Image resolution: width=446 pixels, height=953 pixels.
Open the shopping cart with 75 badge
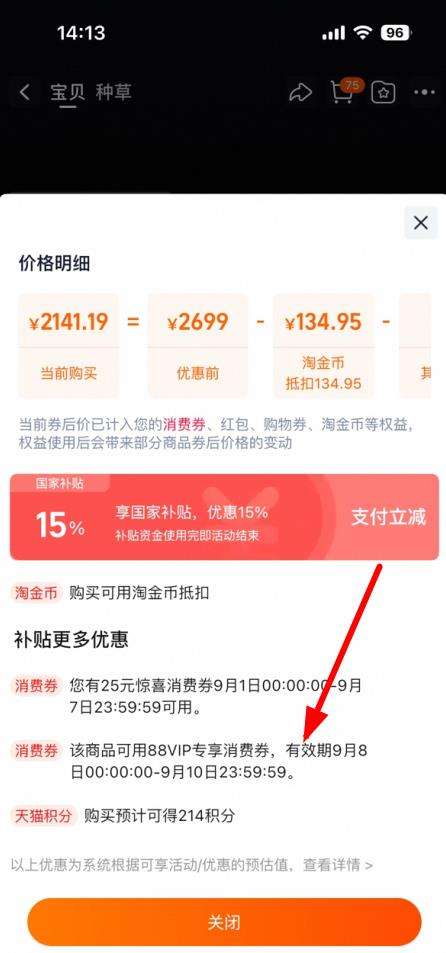(345, 91)
